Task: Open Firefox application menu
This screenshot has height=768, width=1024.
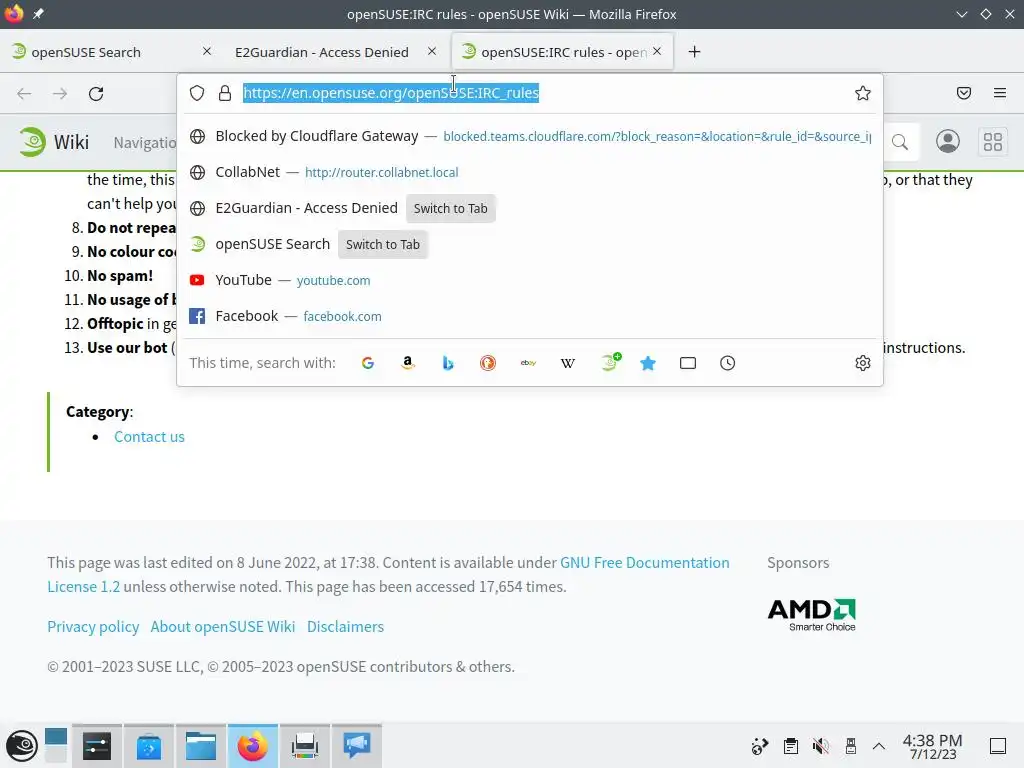Action: (1000, 93)
